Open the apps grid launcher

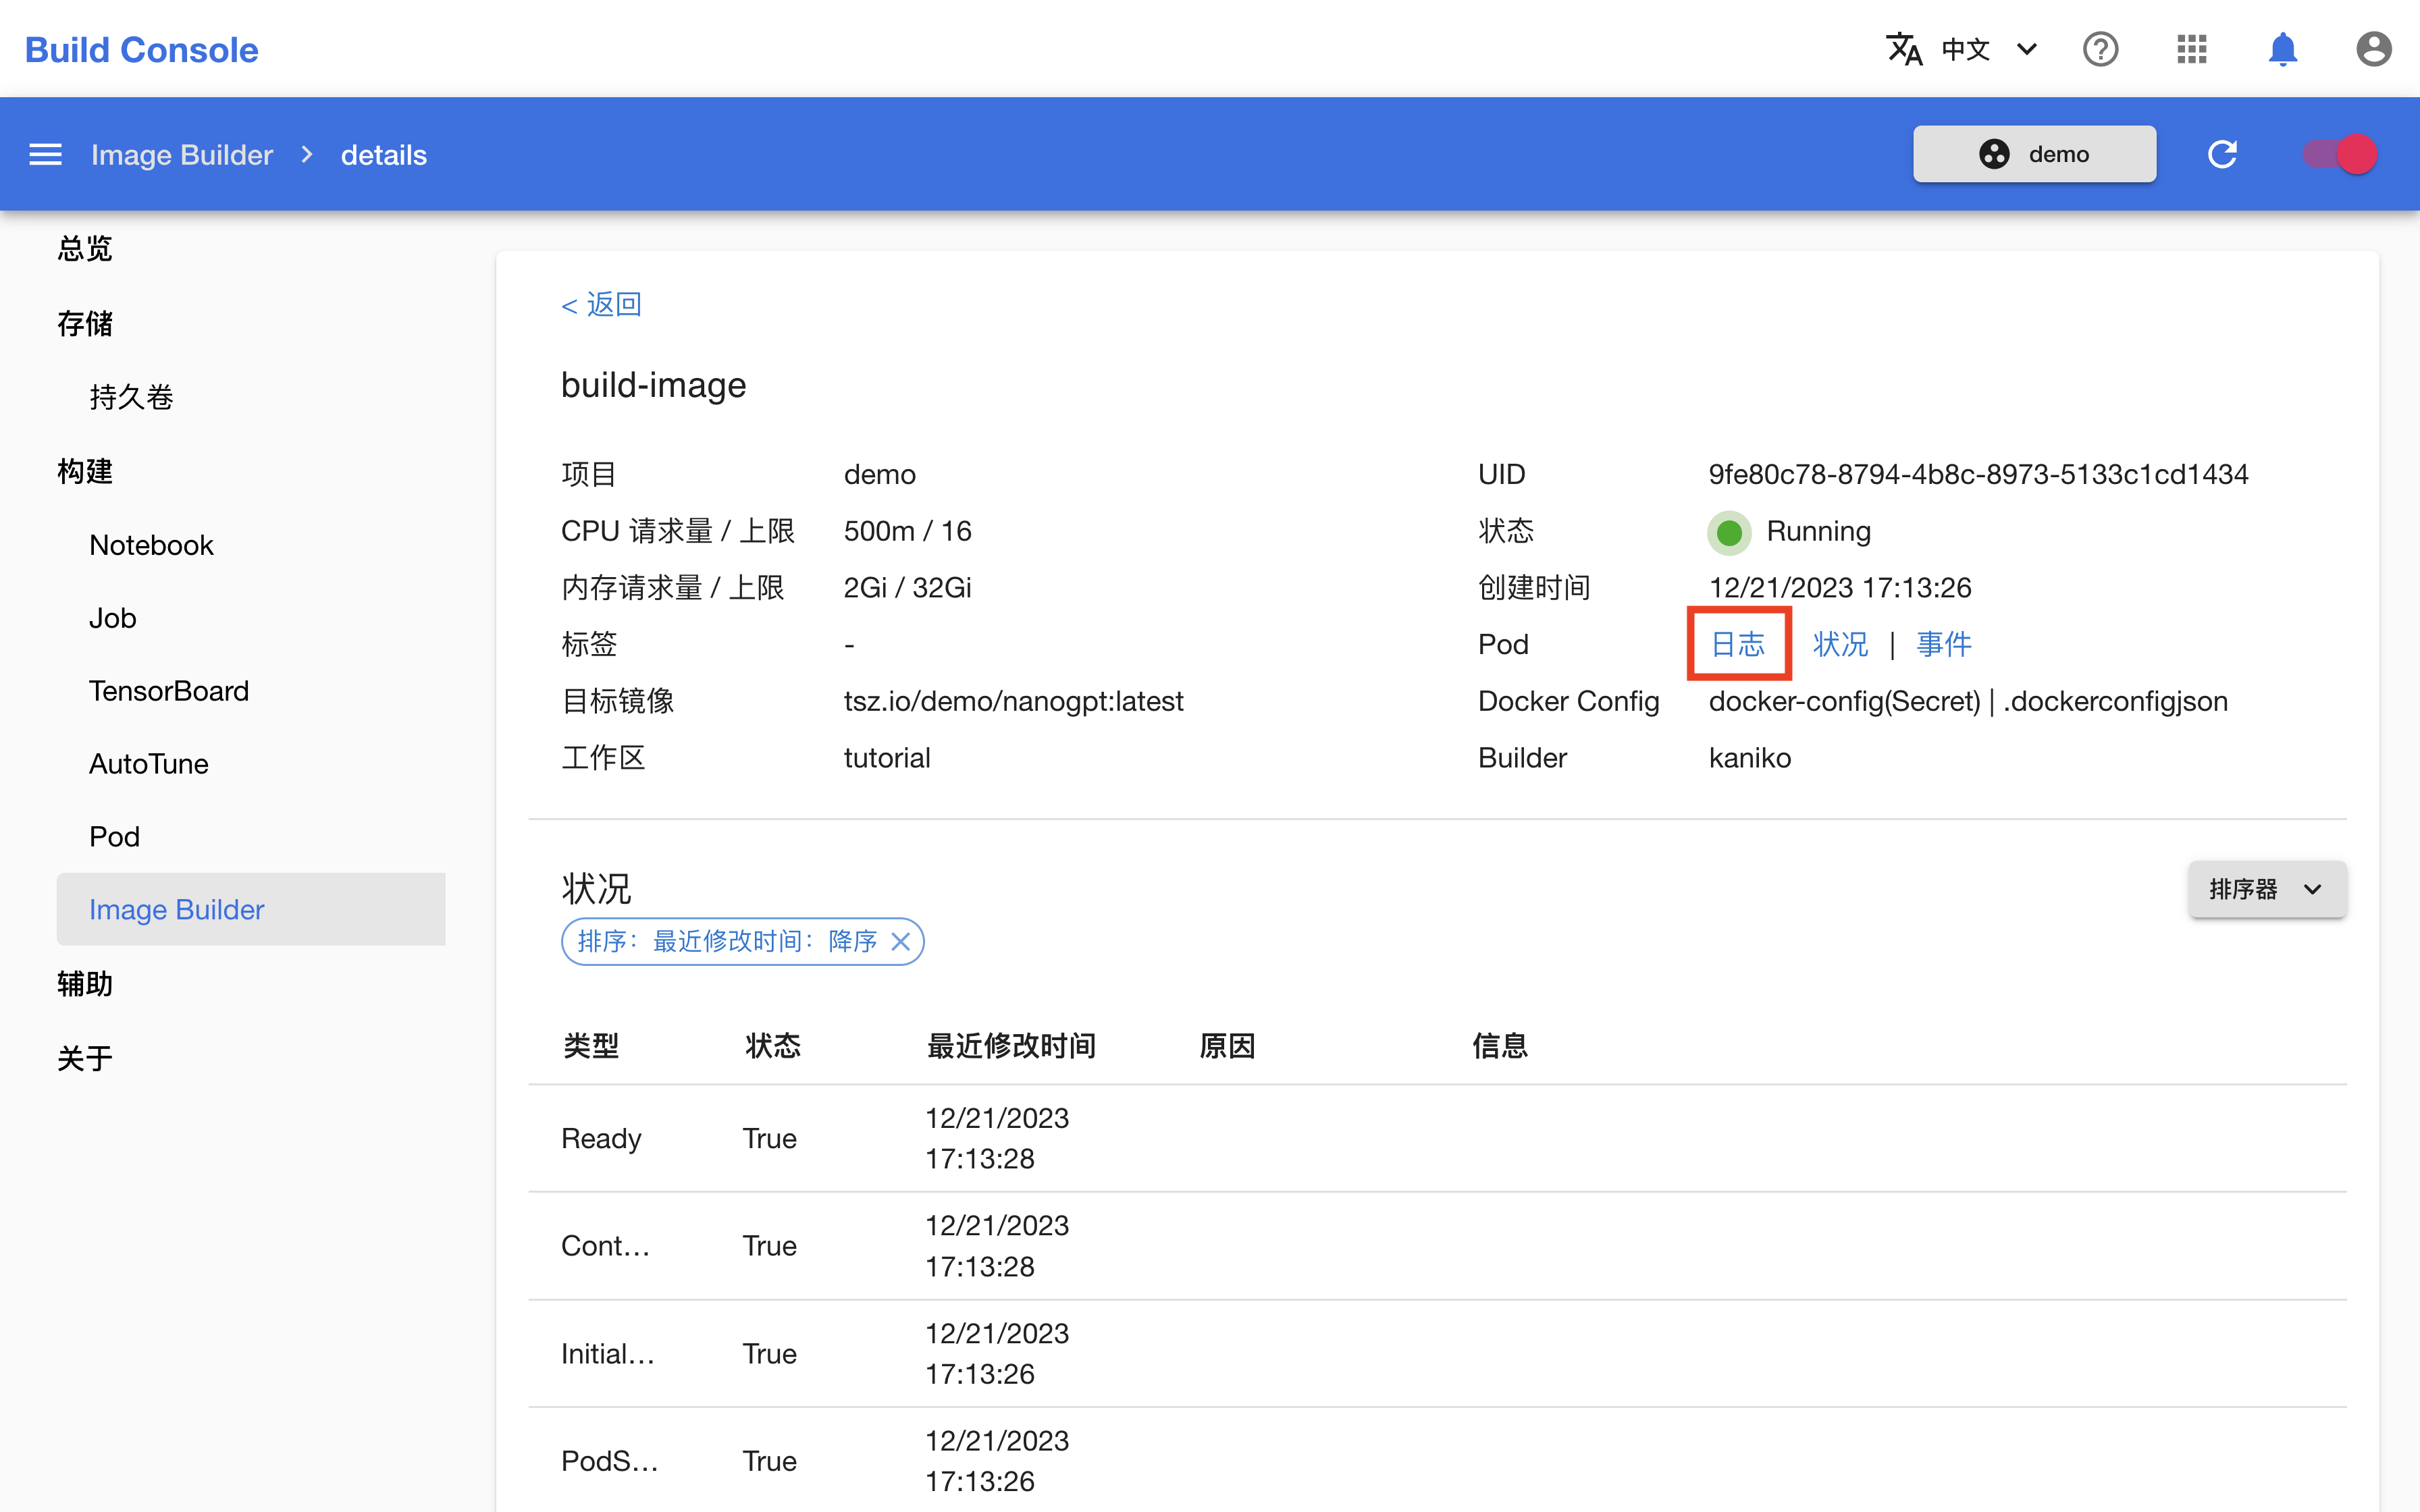pyautogui.click(x=2191, y=49)
